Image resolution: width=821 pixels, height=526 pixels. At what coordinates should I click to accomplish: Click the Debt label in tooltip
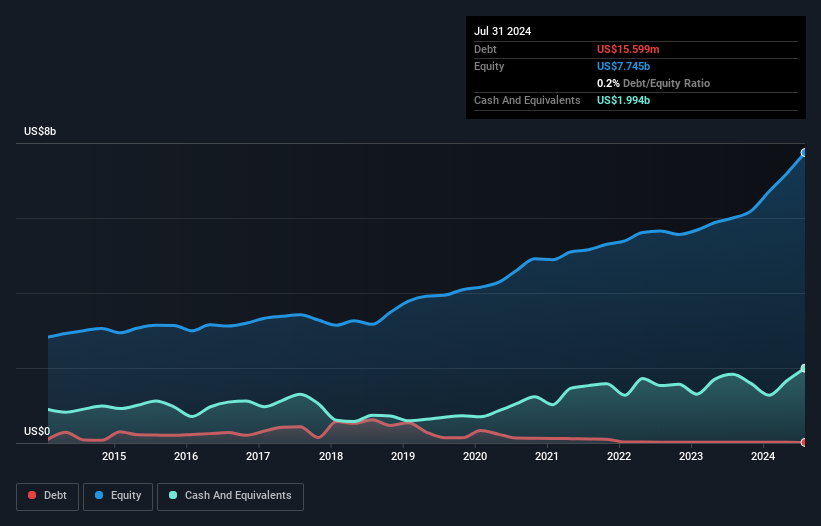coord(485,49)
